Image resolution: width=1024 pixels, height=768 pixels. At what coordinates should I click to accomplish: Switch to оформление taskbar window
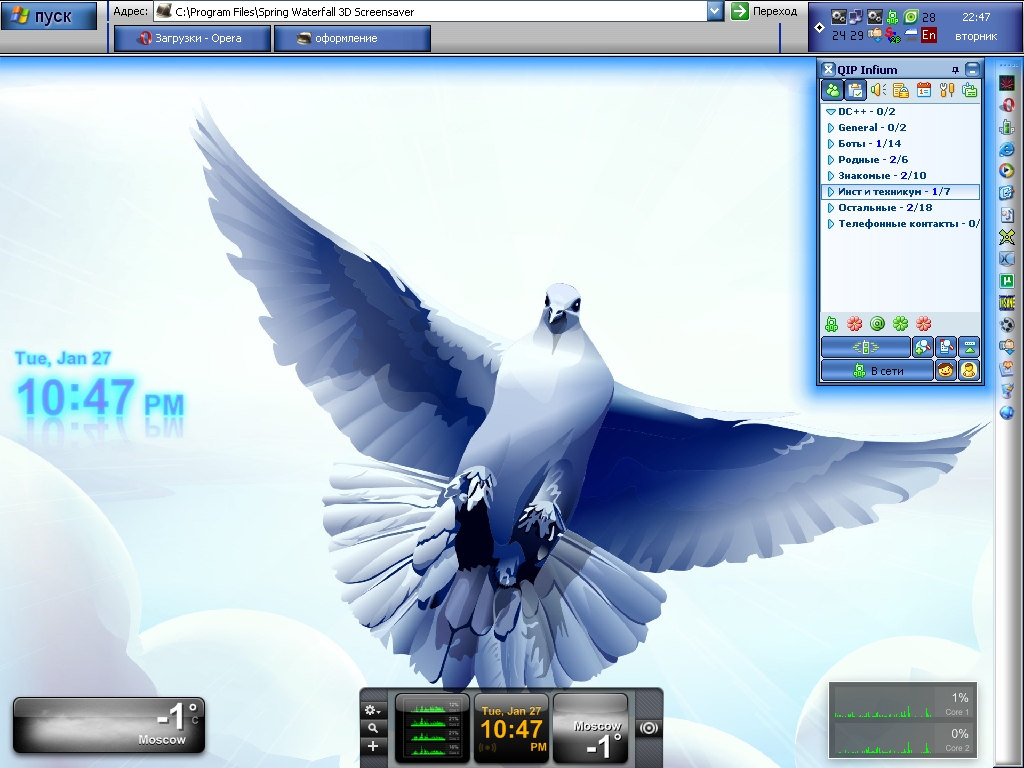click(351, 39)
